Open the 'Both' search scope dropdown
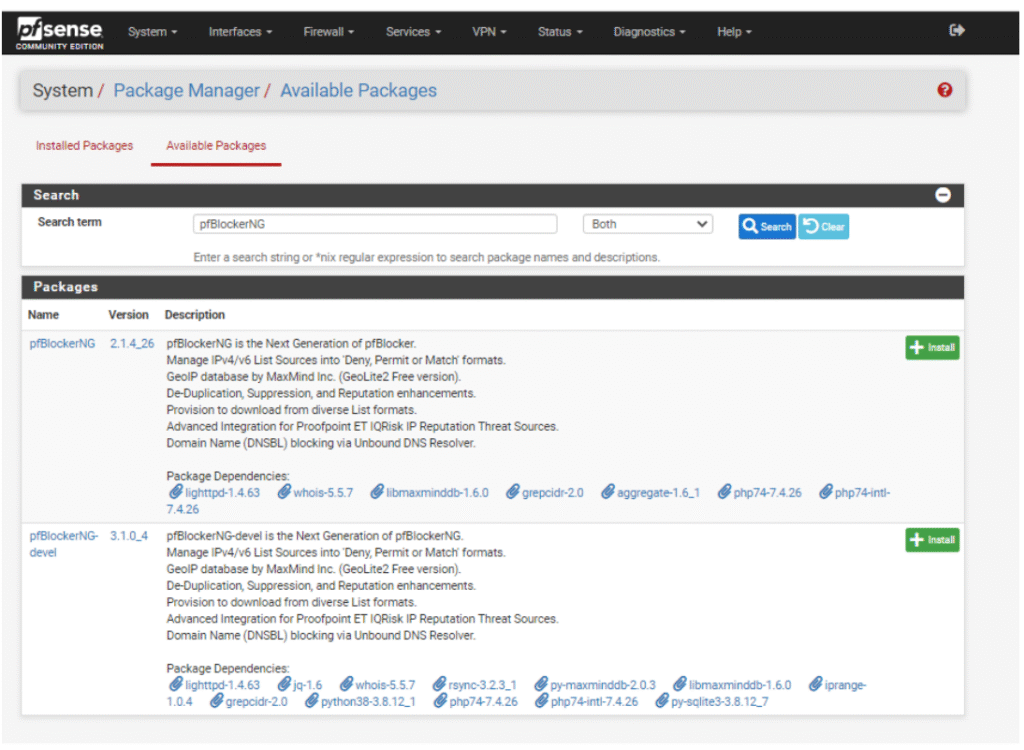The height and width of the screenshot is (750, 1024). tap(647, 224)
